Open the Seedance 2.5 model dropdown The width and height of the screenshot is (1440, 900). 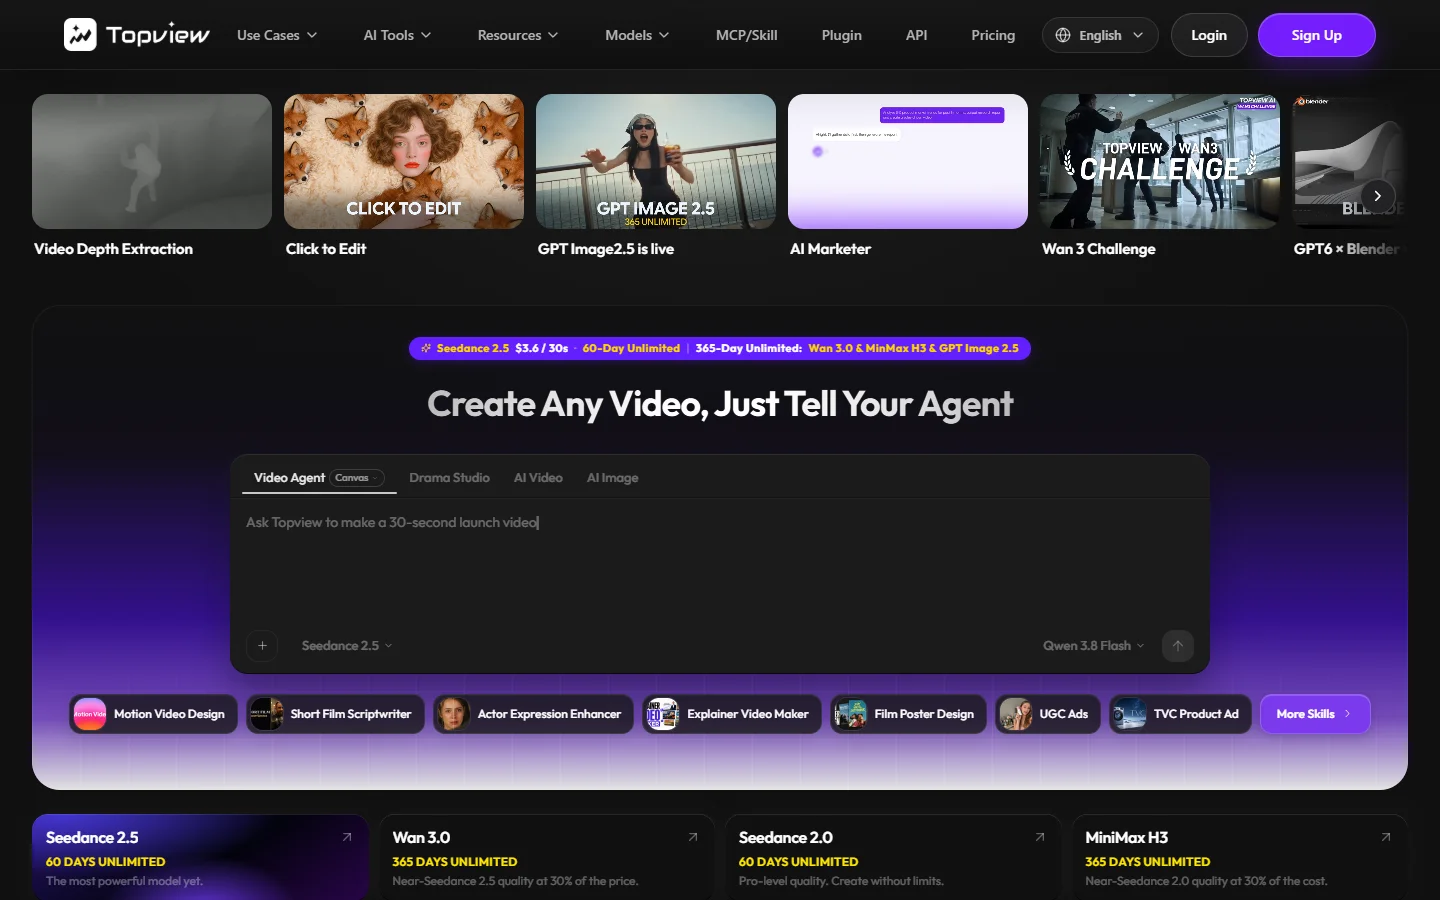(347, 646)
